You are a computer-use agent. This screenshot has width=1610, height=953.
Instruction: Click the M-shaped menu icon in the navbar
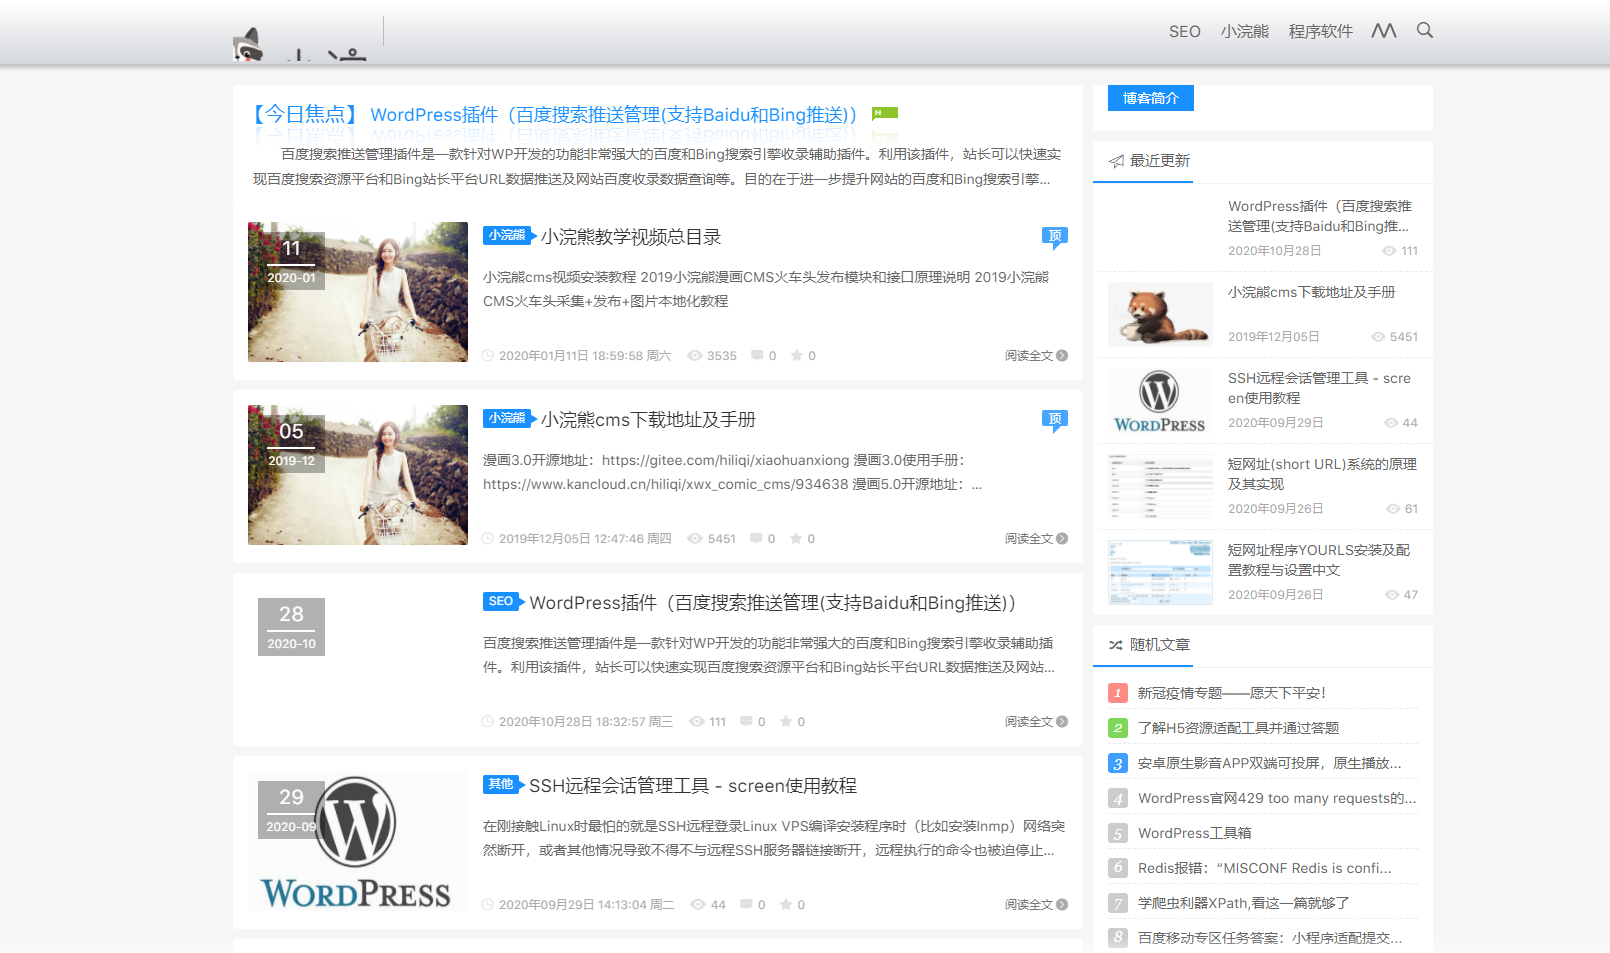tap(1384, 31)
